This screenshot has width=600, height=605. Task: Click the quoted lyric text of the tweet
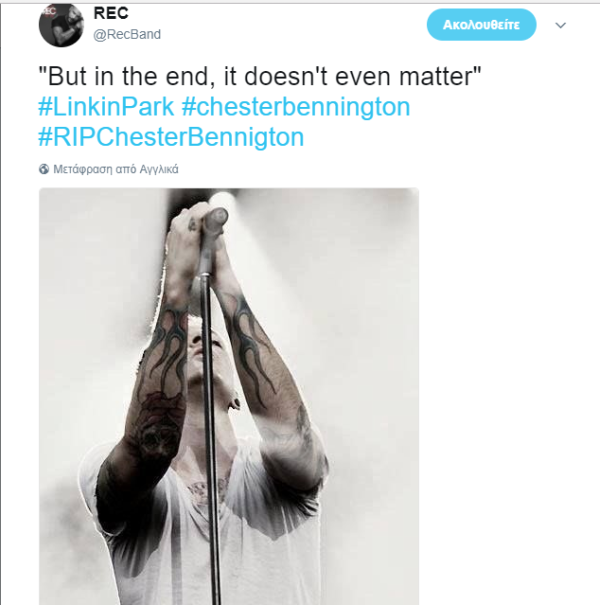click(x=260, y=76)
